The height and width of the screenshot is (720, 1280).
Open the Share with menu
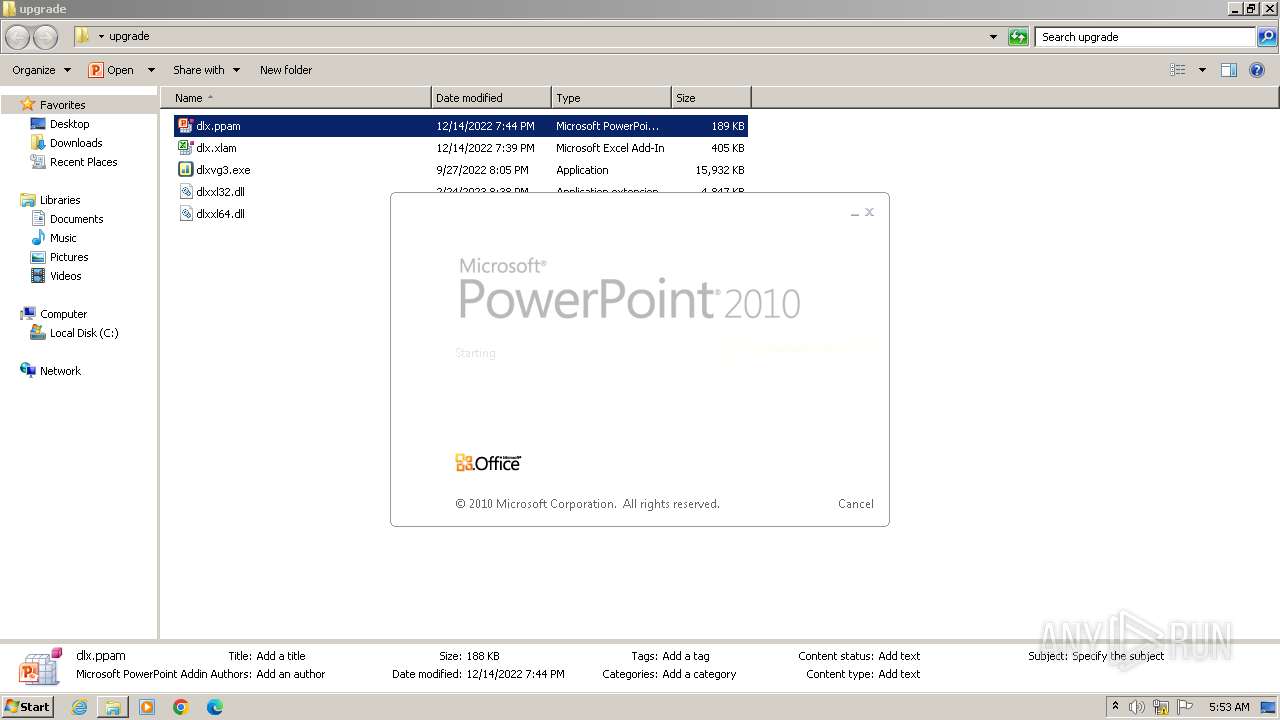coord(206,70)
